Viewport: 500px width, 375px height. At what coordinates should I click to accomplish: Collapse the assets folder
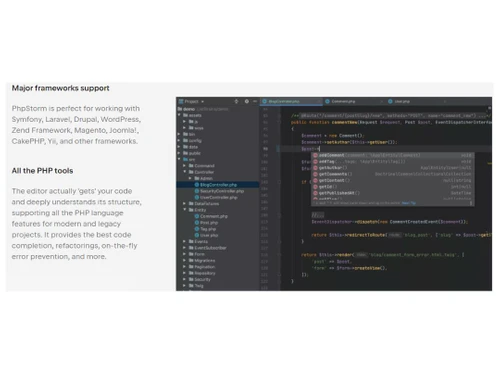click(x=179, y=115)
